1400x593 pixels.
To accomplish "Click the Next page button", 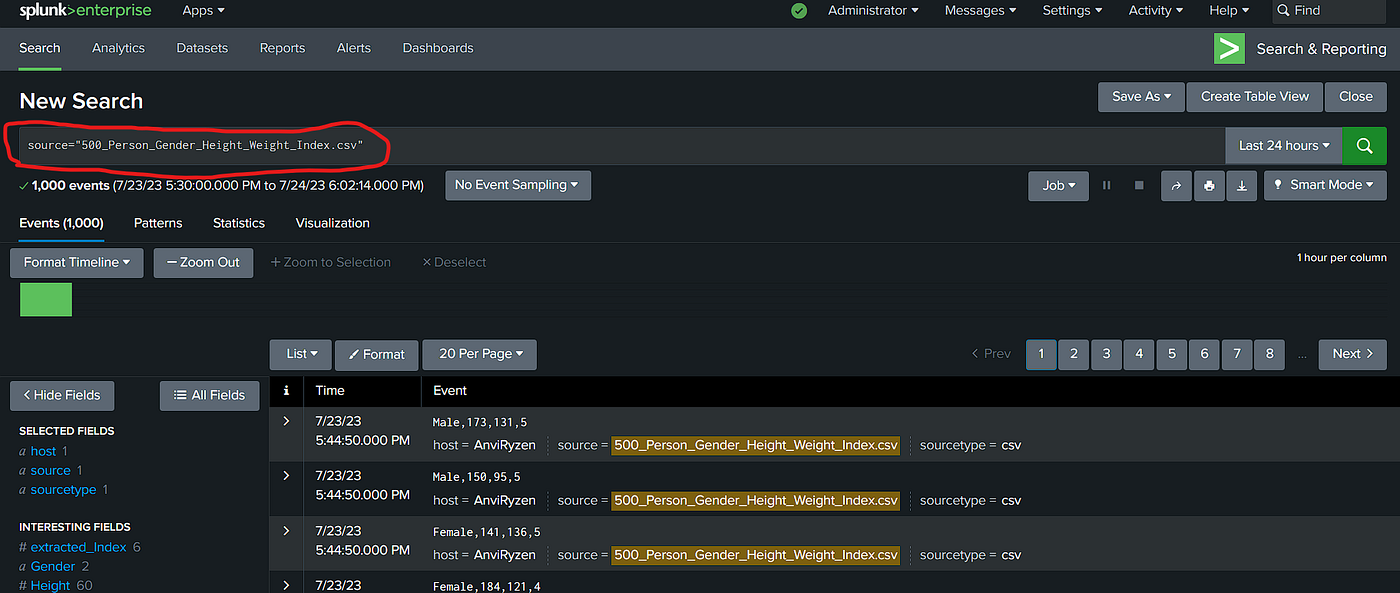I will tap(1353, 354).
